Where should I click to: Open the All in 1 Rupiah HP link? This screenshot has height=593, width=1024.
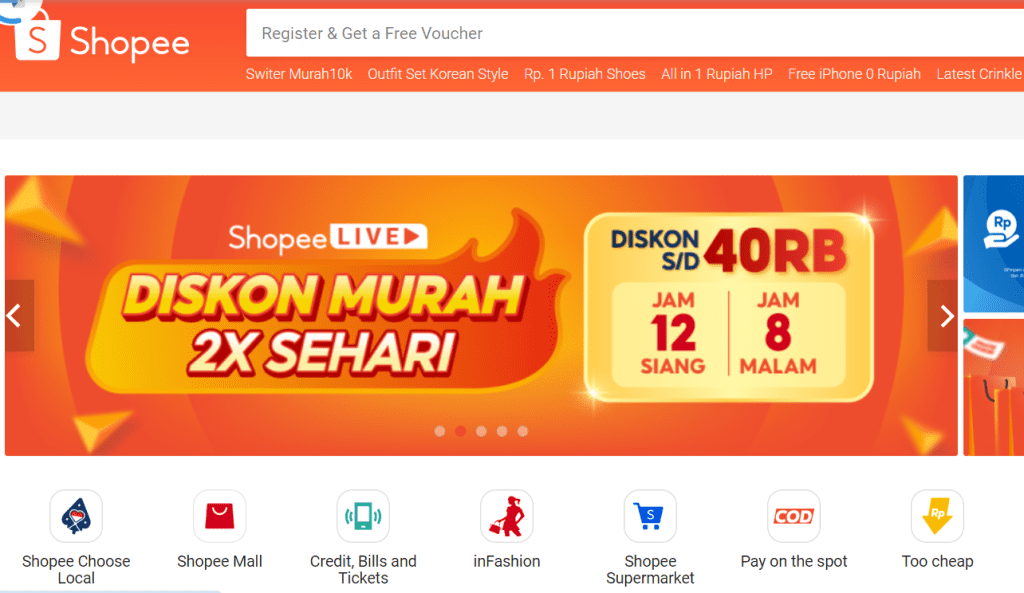[716, 74]
